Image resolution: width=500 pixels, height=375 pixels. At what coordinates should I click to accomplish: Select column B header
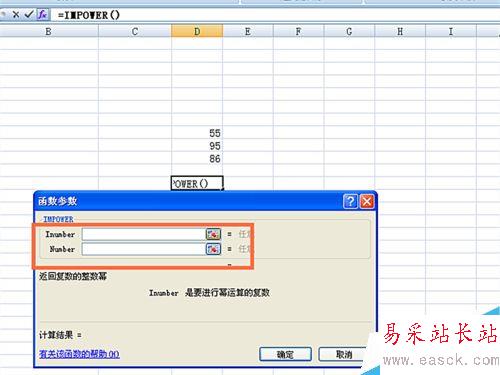click(x=49, y=32)
